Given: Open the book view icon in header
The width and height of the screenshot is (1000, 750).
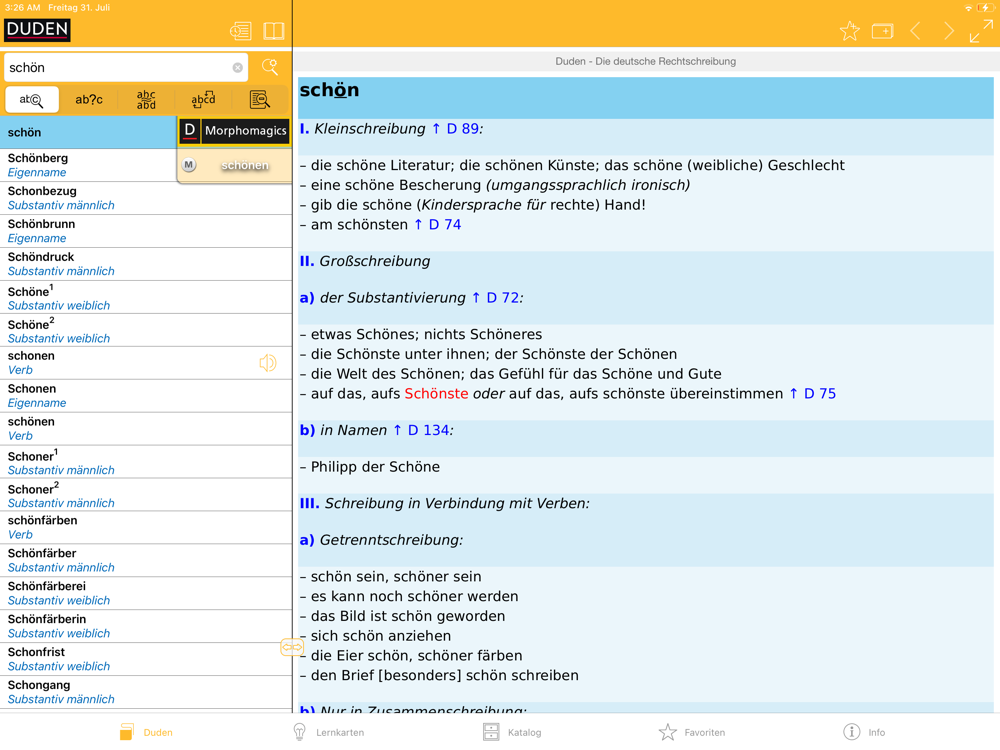Looking at the screenshot, I should (274, 31).
